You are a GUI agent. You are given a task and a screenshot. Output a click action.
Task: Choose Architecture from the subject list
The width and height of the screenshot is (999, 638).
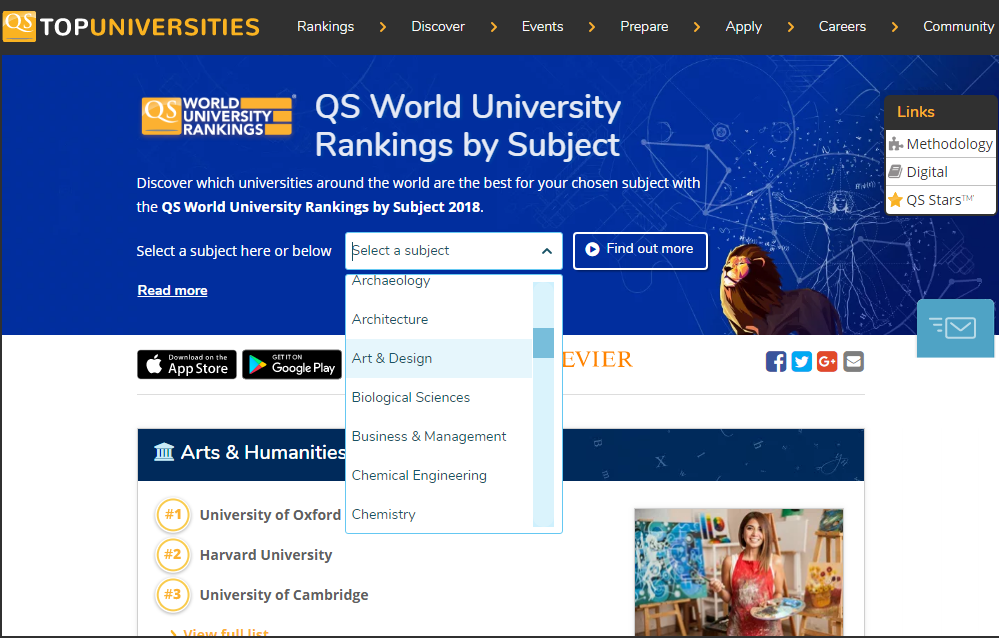pyautogui.click(x=439, y=319)
